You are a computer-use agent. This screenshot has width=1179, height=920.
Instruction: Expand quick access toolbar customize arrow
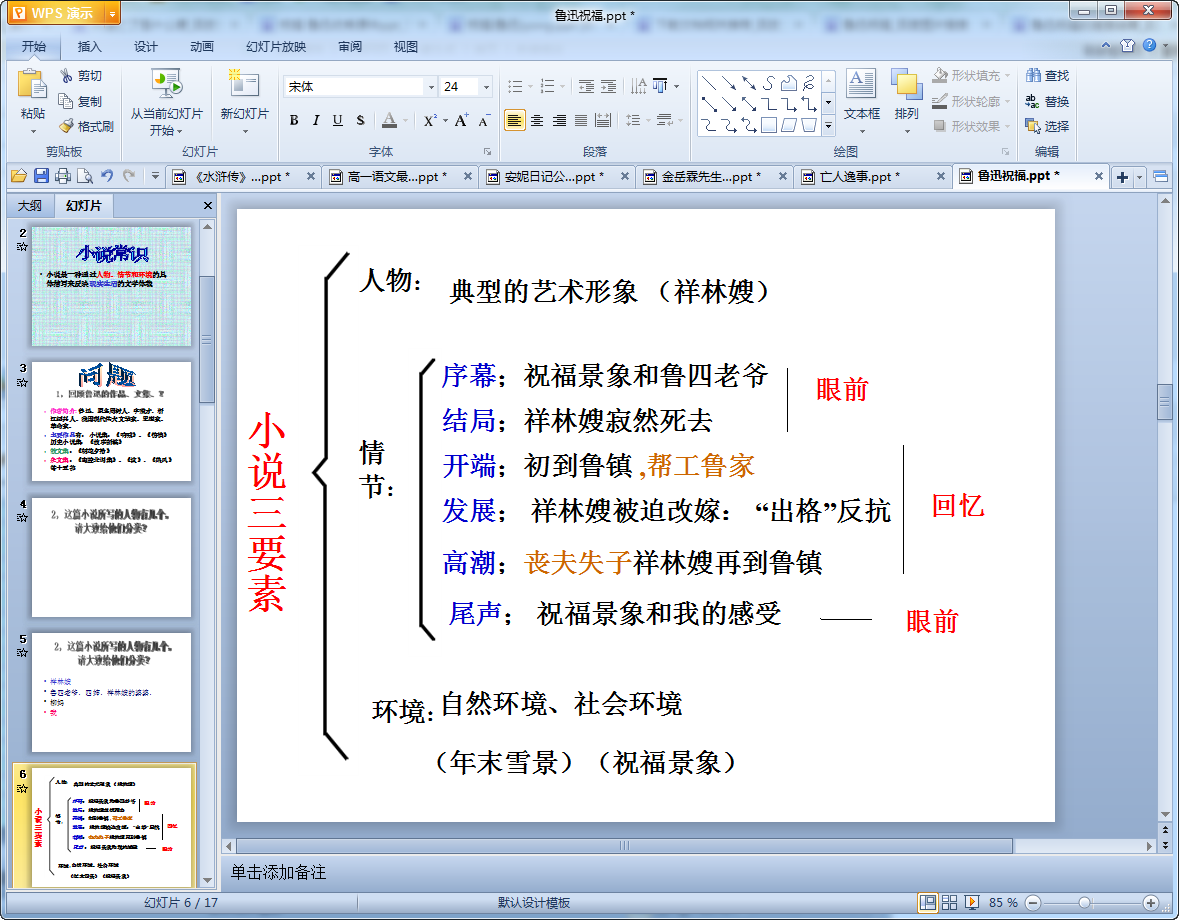[155, 176]
